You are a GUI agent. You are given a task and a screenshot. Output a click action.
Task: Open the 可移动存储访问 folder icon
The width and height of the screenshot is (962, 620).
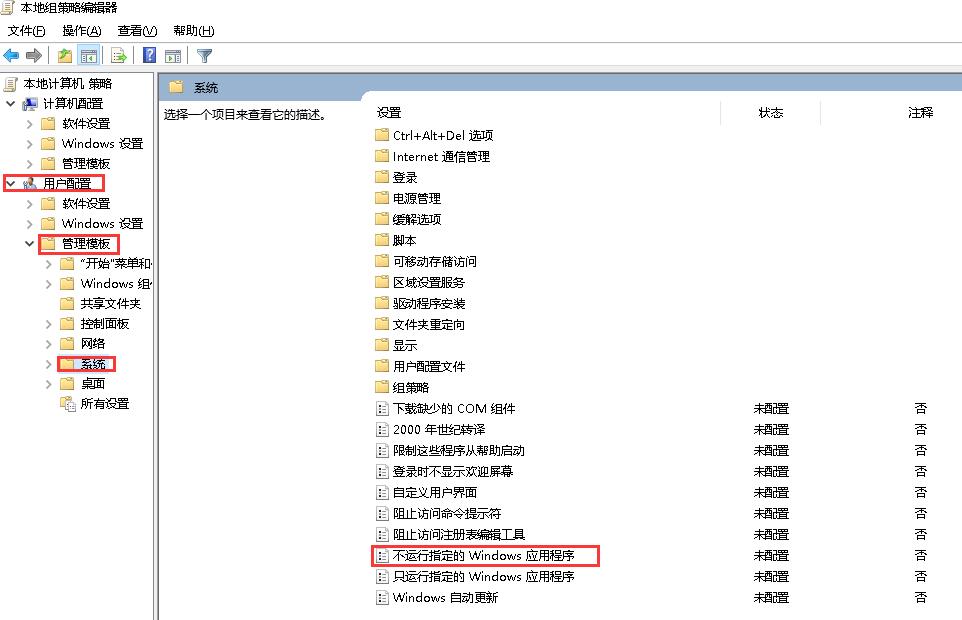point(382,261)
